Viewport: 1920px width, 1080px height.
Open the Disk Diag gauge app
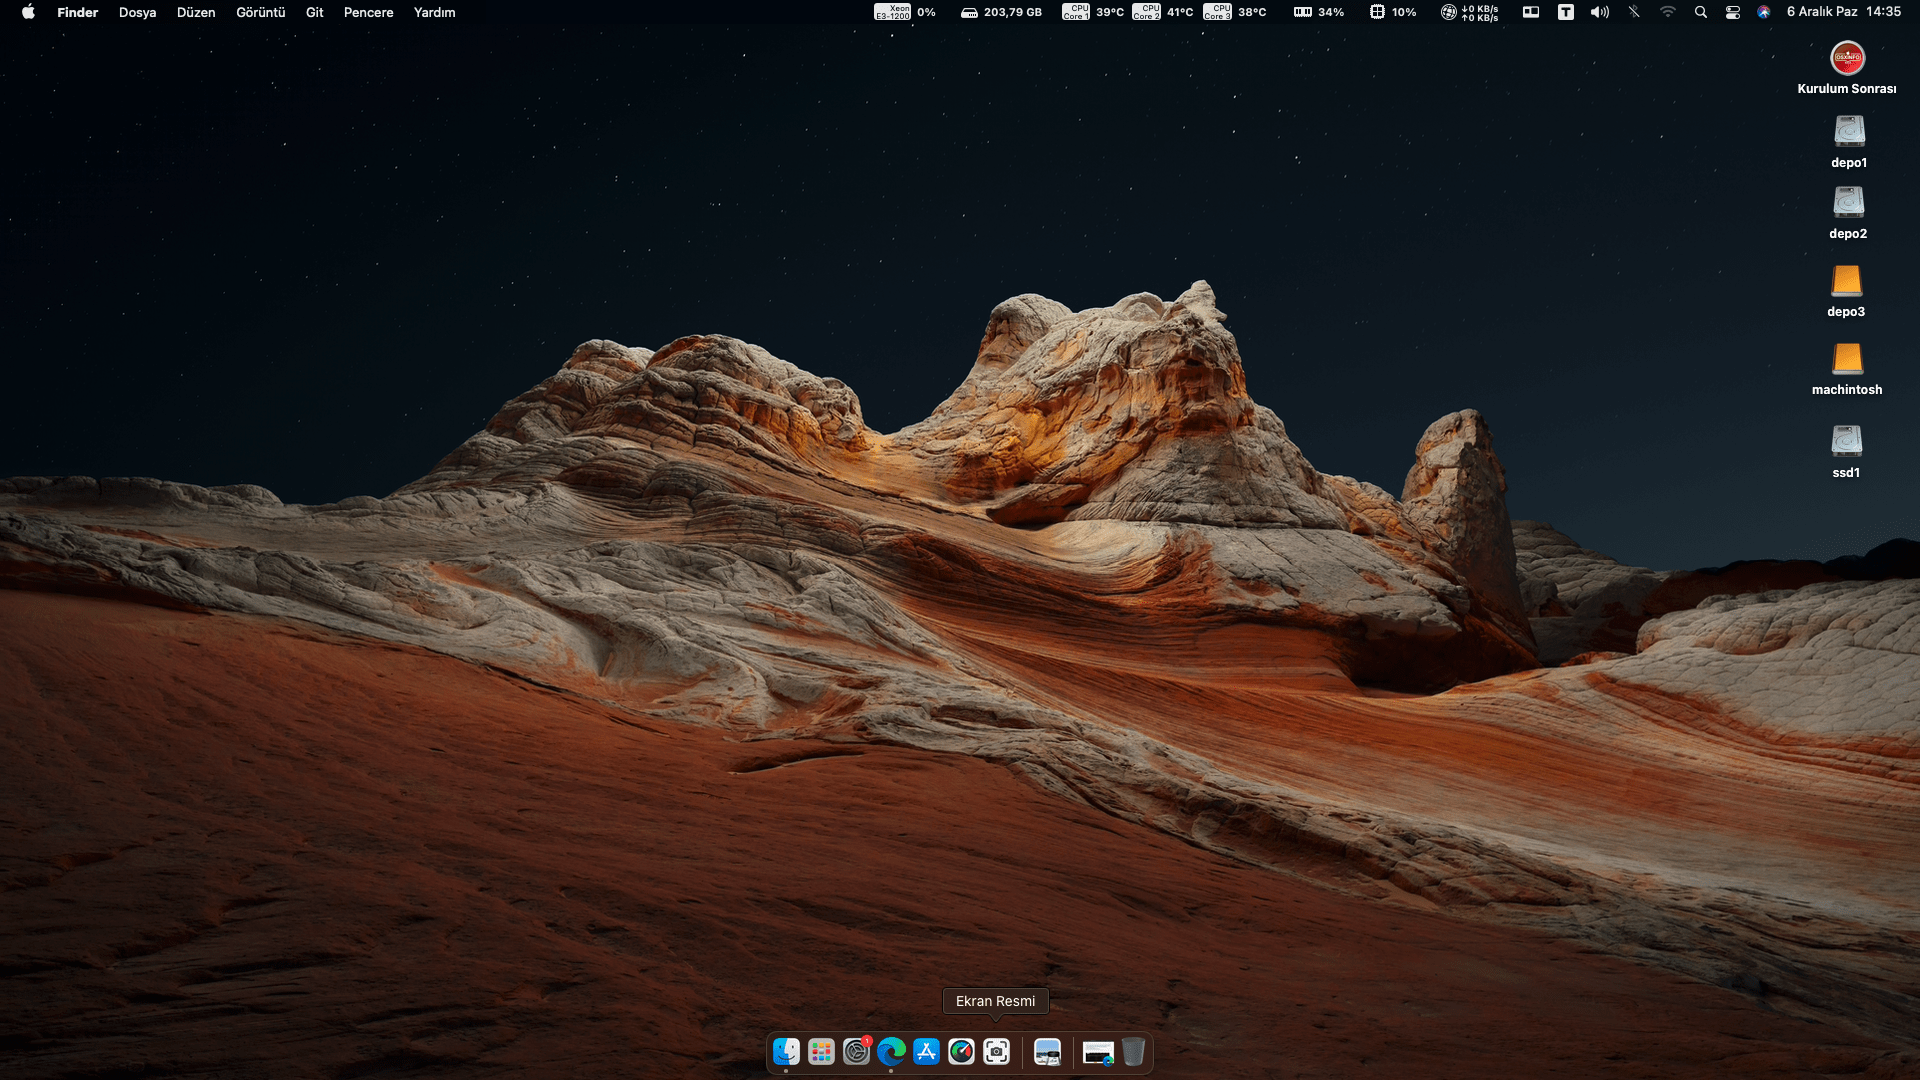(x=961, y=1052)
